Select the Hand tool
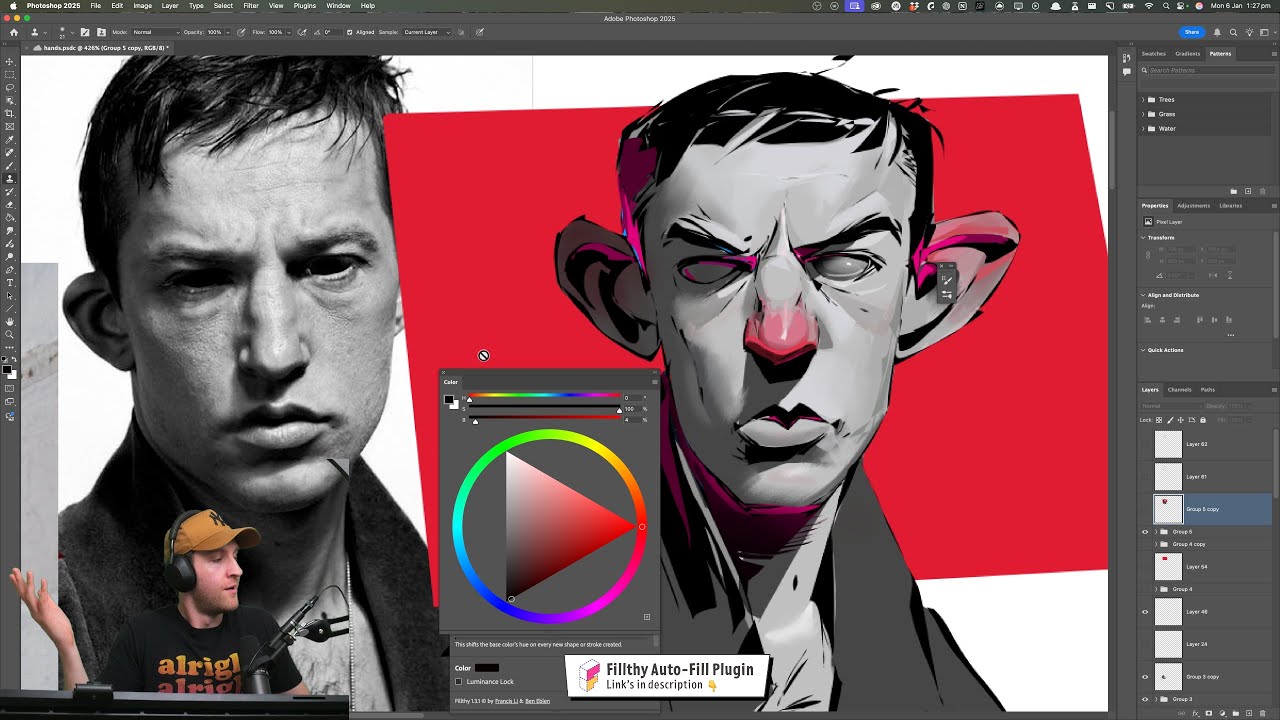Image resolution: width=1280 pixels, height=720 pixels. pos(10,322)
